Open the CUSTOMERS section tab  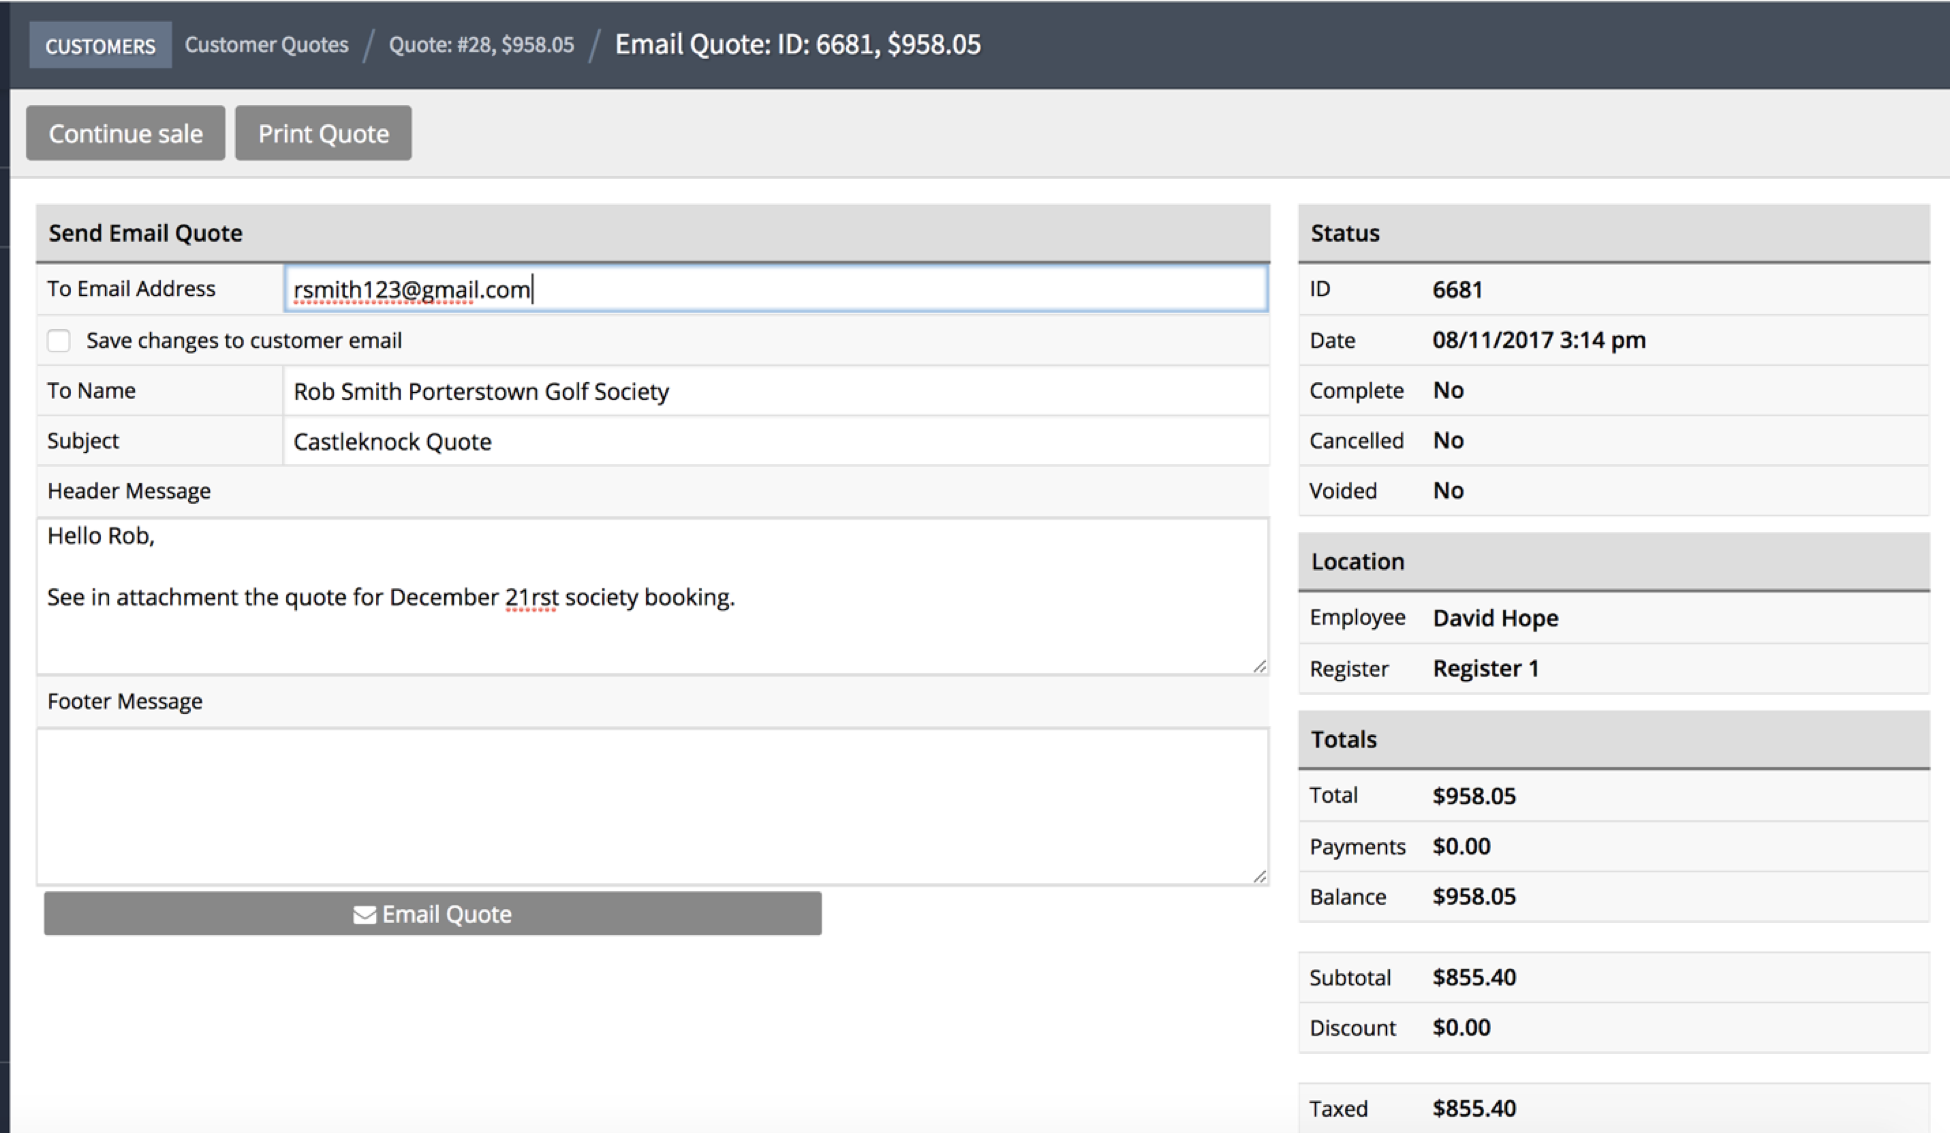coord(100,46)
